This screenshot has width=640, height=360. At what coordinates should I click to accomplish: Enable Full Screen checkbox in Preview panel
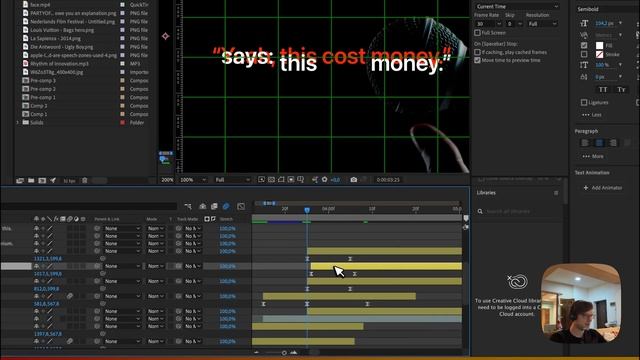tap(477, 33)
